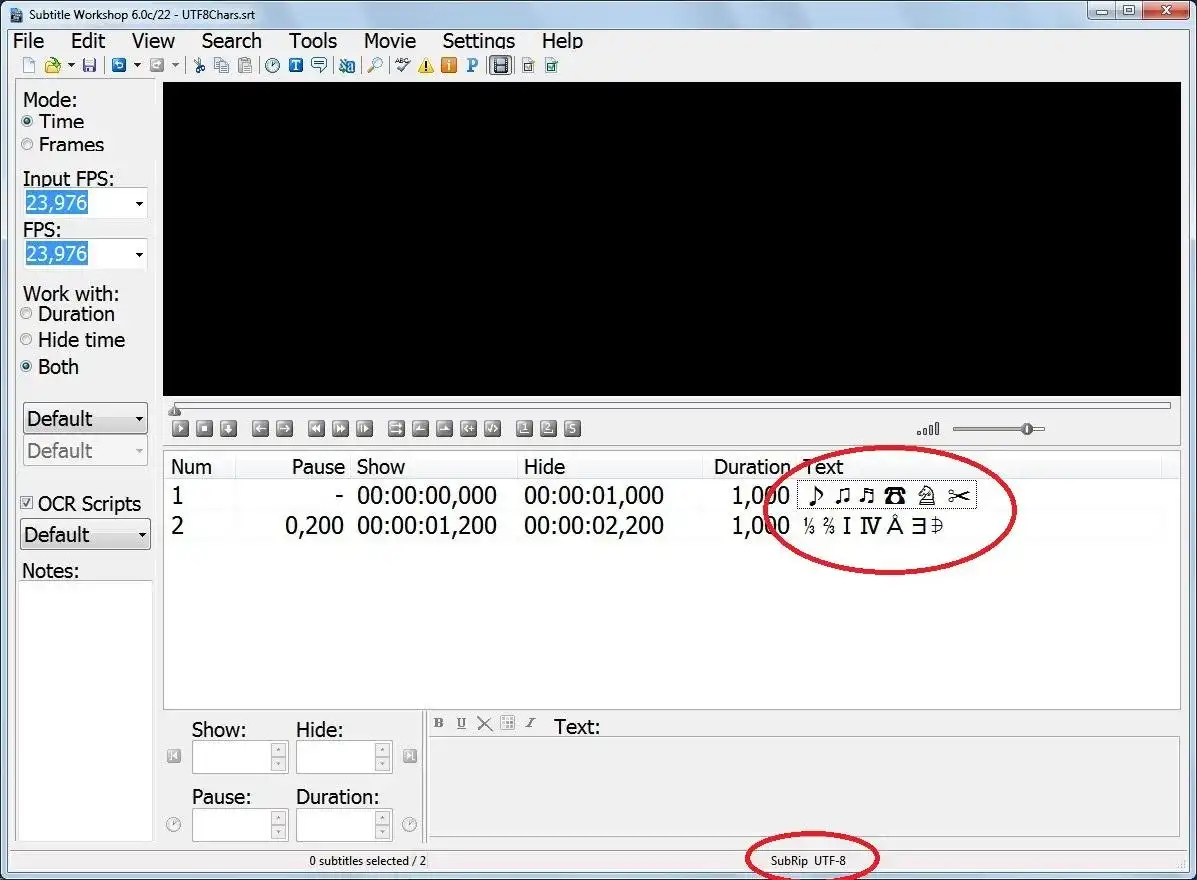Select Duration under Work with
The width and height of the screenshot is (1197, 880).
pyautogui.click(x=25, y=314)
